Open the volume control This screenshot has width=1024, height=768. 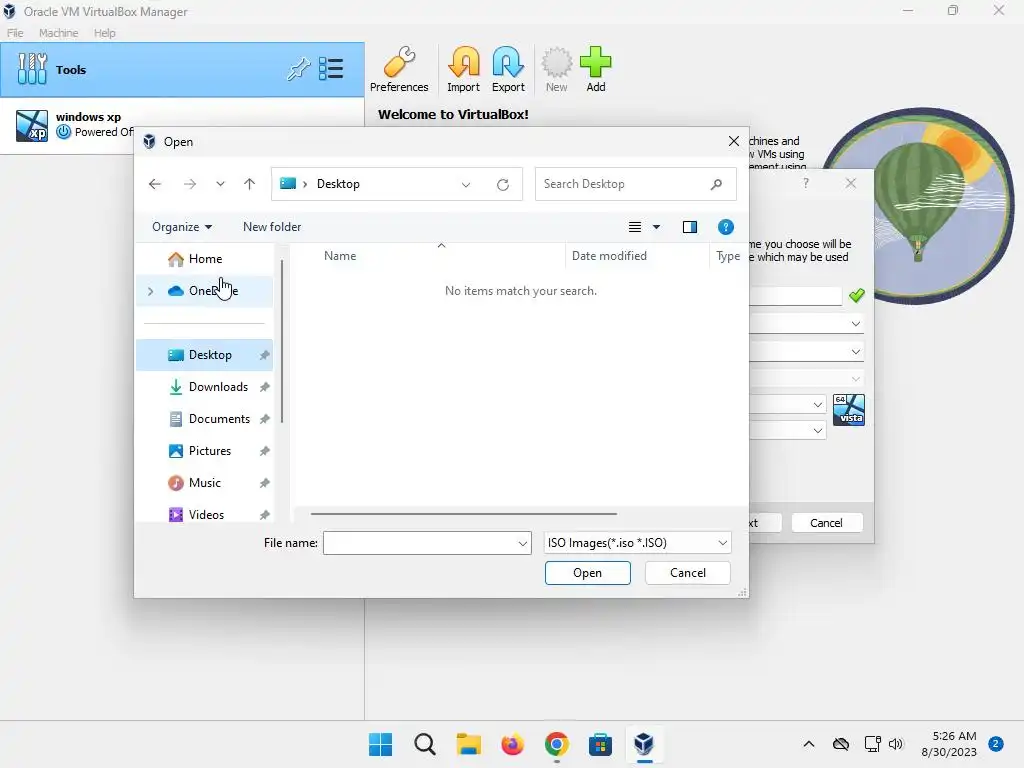(896, 744)
